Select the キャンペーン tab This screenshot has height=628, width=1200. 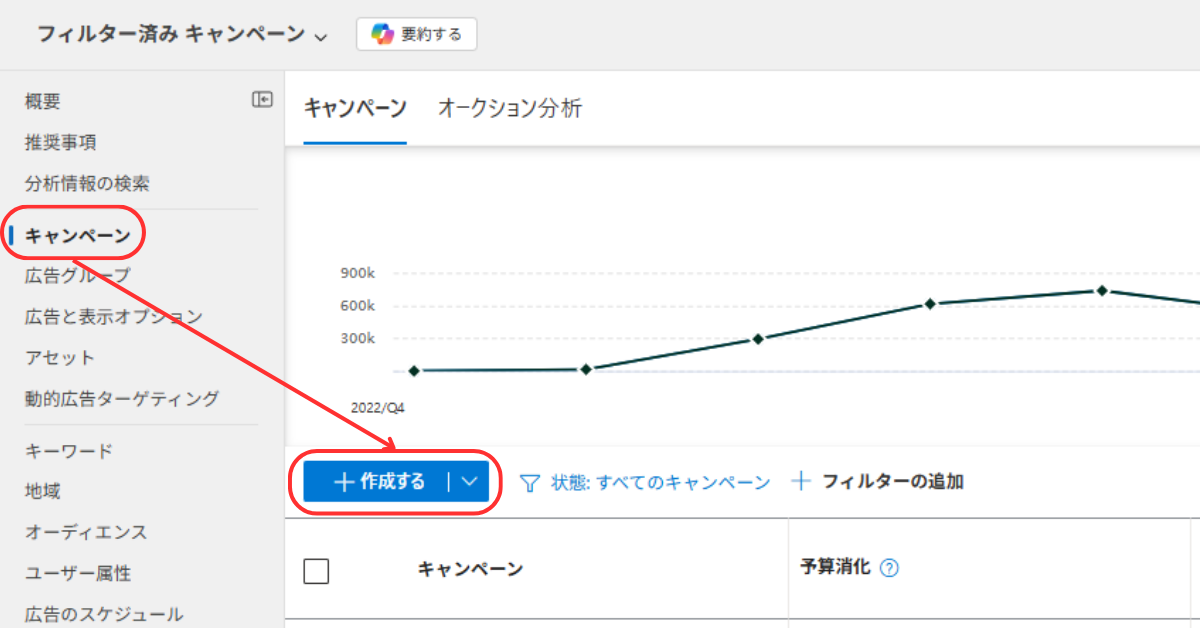tap(355, 109)
